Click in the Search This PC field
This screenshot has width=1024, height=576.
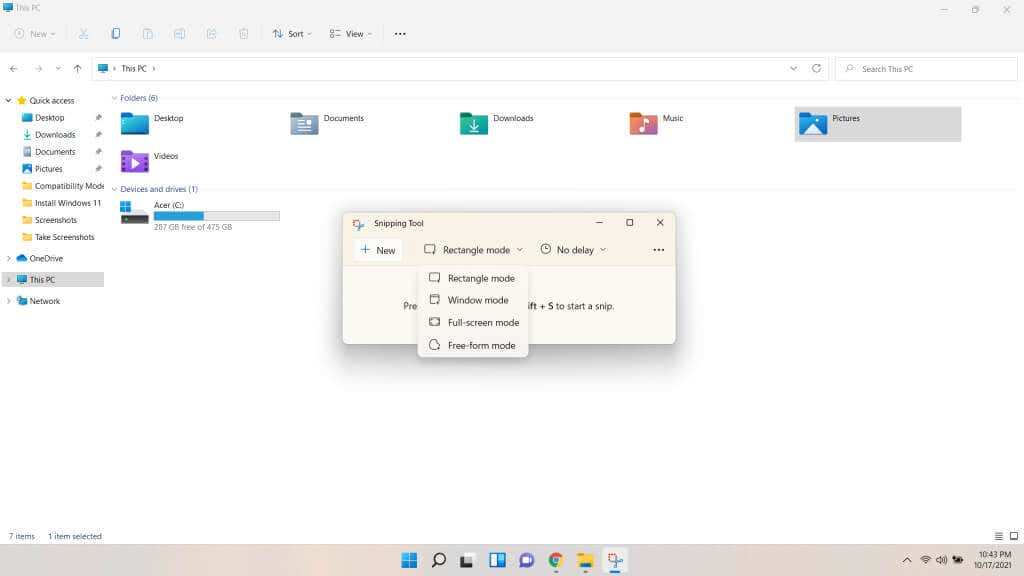[926, 69]
